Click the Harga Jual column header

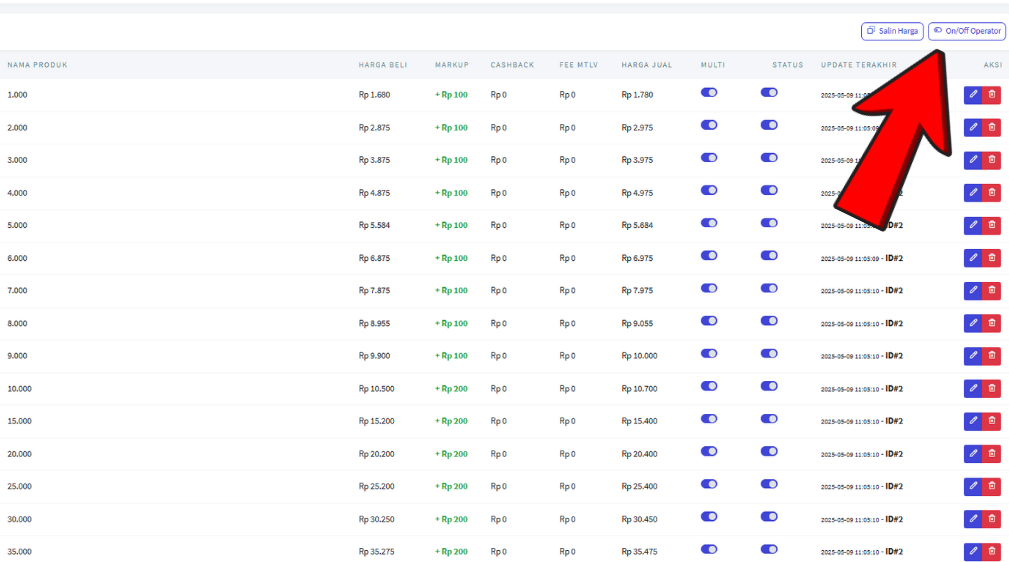(646, 65)
